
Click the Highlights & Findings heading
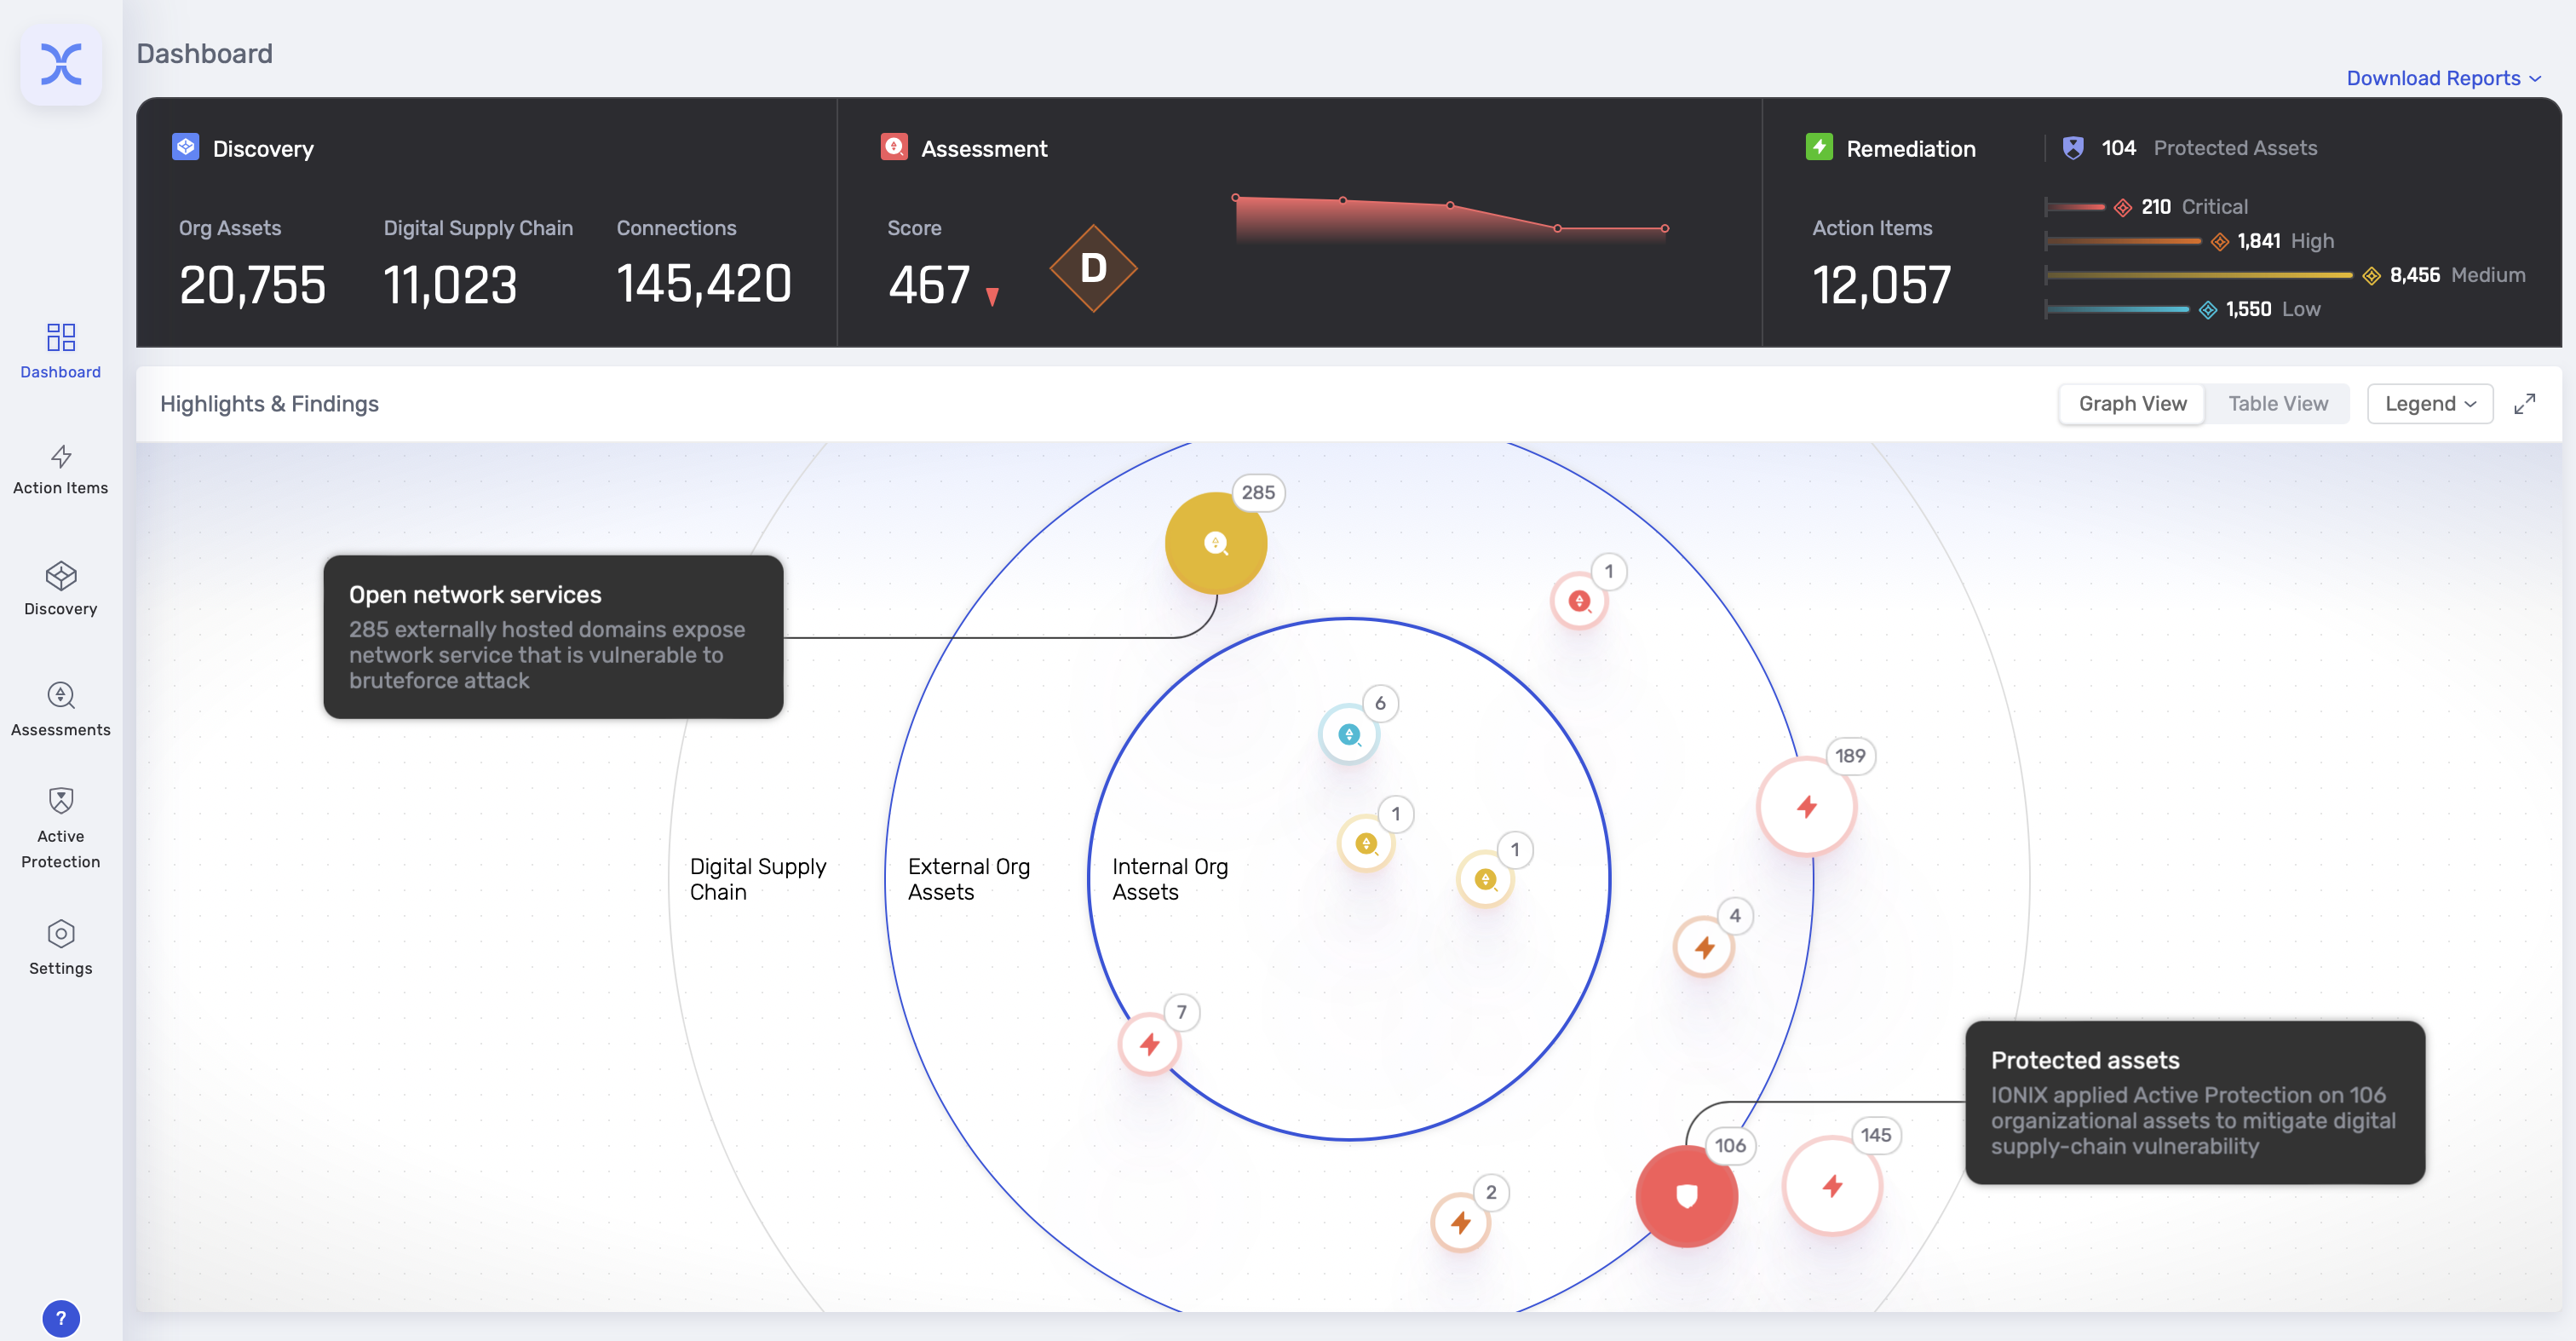pyautogui.click(x=269, y=404)
